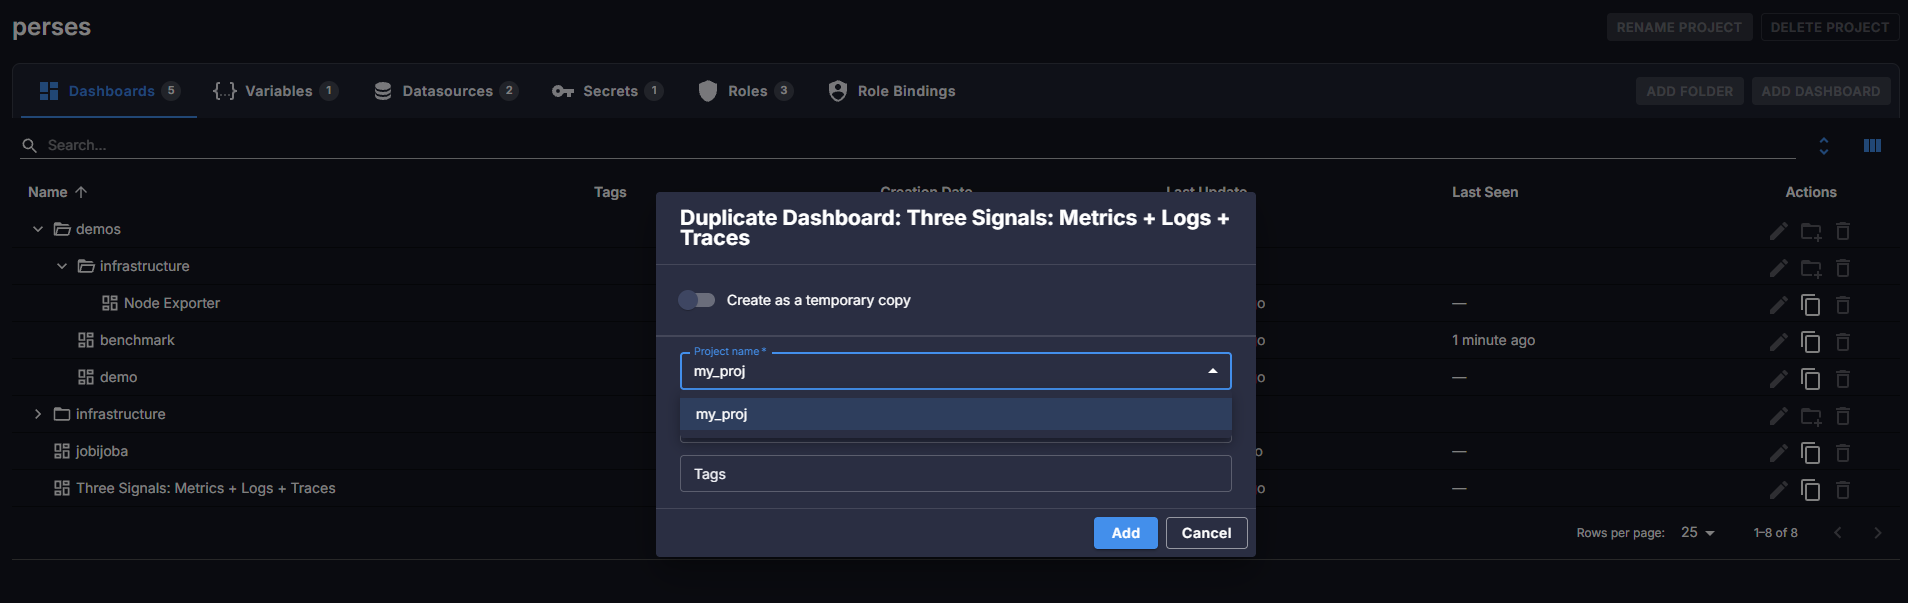This screenshot has width=1908, height=603.
Task: Click trash icon for collapsed infrastructure folder
Action: pyautogui.click(x=1843, y=416)
